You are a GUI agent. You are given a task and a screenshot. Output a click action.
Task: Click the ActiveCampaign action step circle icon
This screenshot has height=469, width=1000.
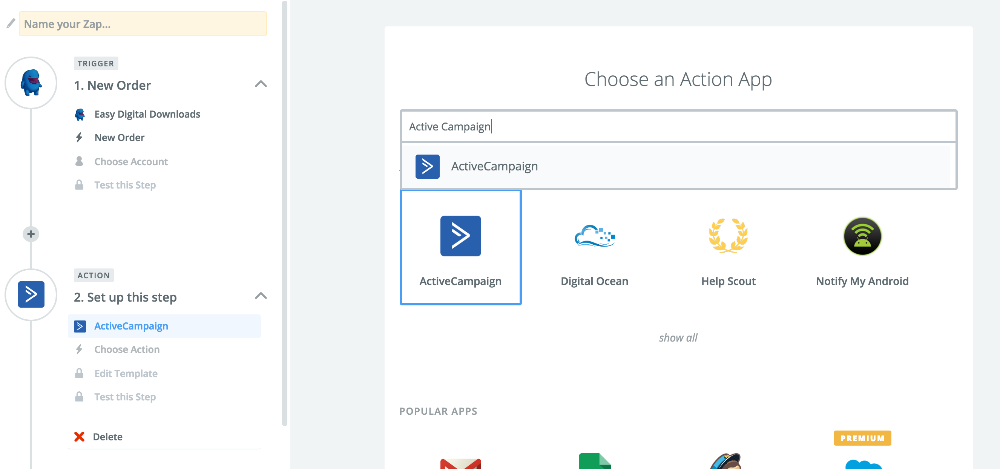click(x=31, y=294)
